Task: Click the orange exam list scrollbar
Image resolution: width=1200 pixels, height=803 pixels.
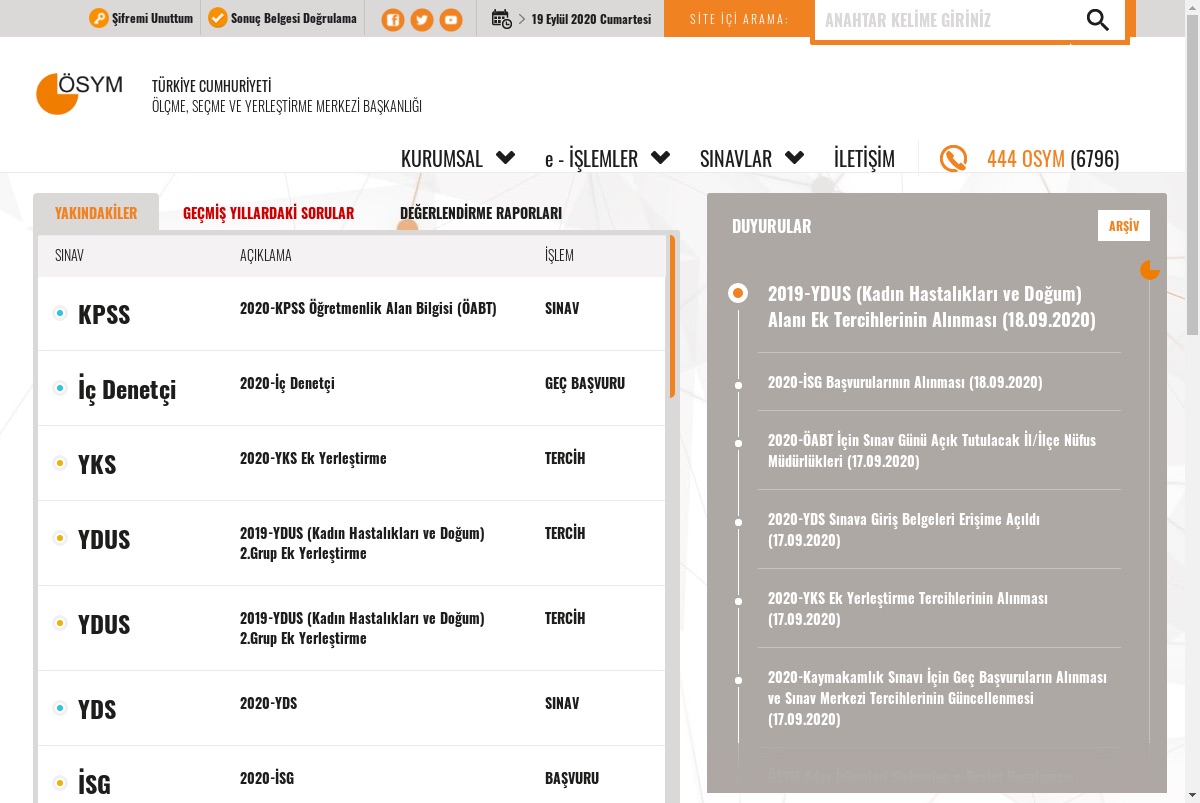Action: click(x=672, y=316)
